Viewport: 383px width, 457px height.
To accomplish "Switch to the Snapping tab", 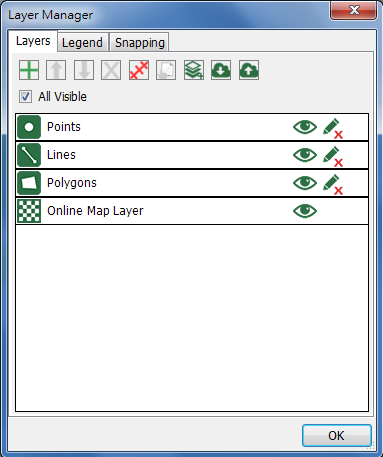I will 140,43.
